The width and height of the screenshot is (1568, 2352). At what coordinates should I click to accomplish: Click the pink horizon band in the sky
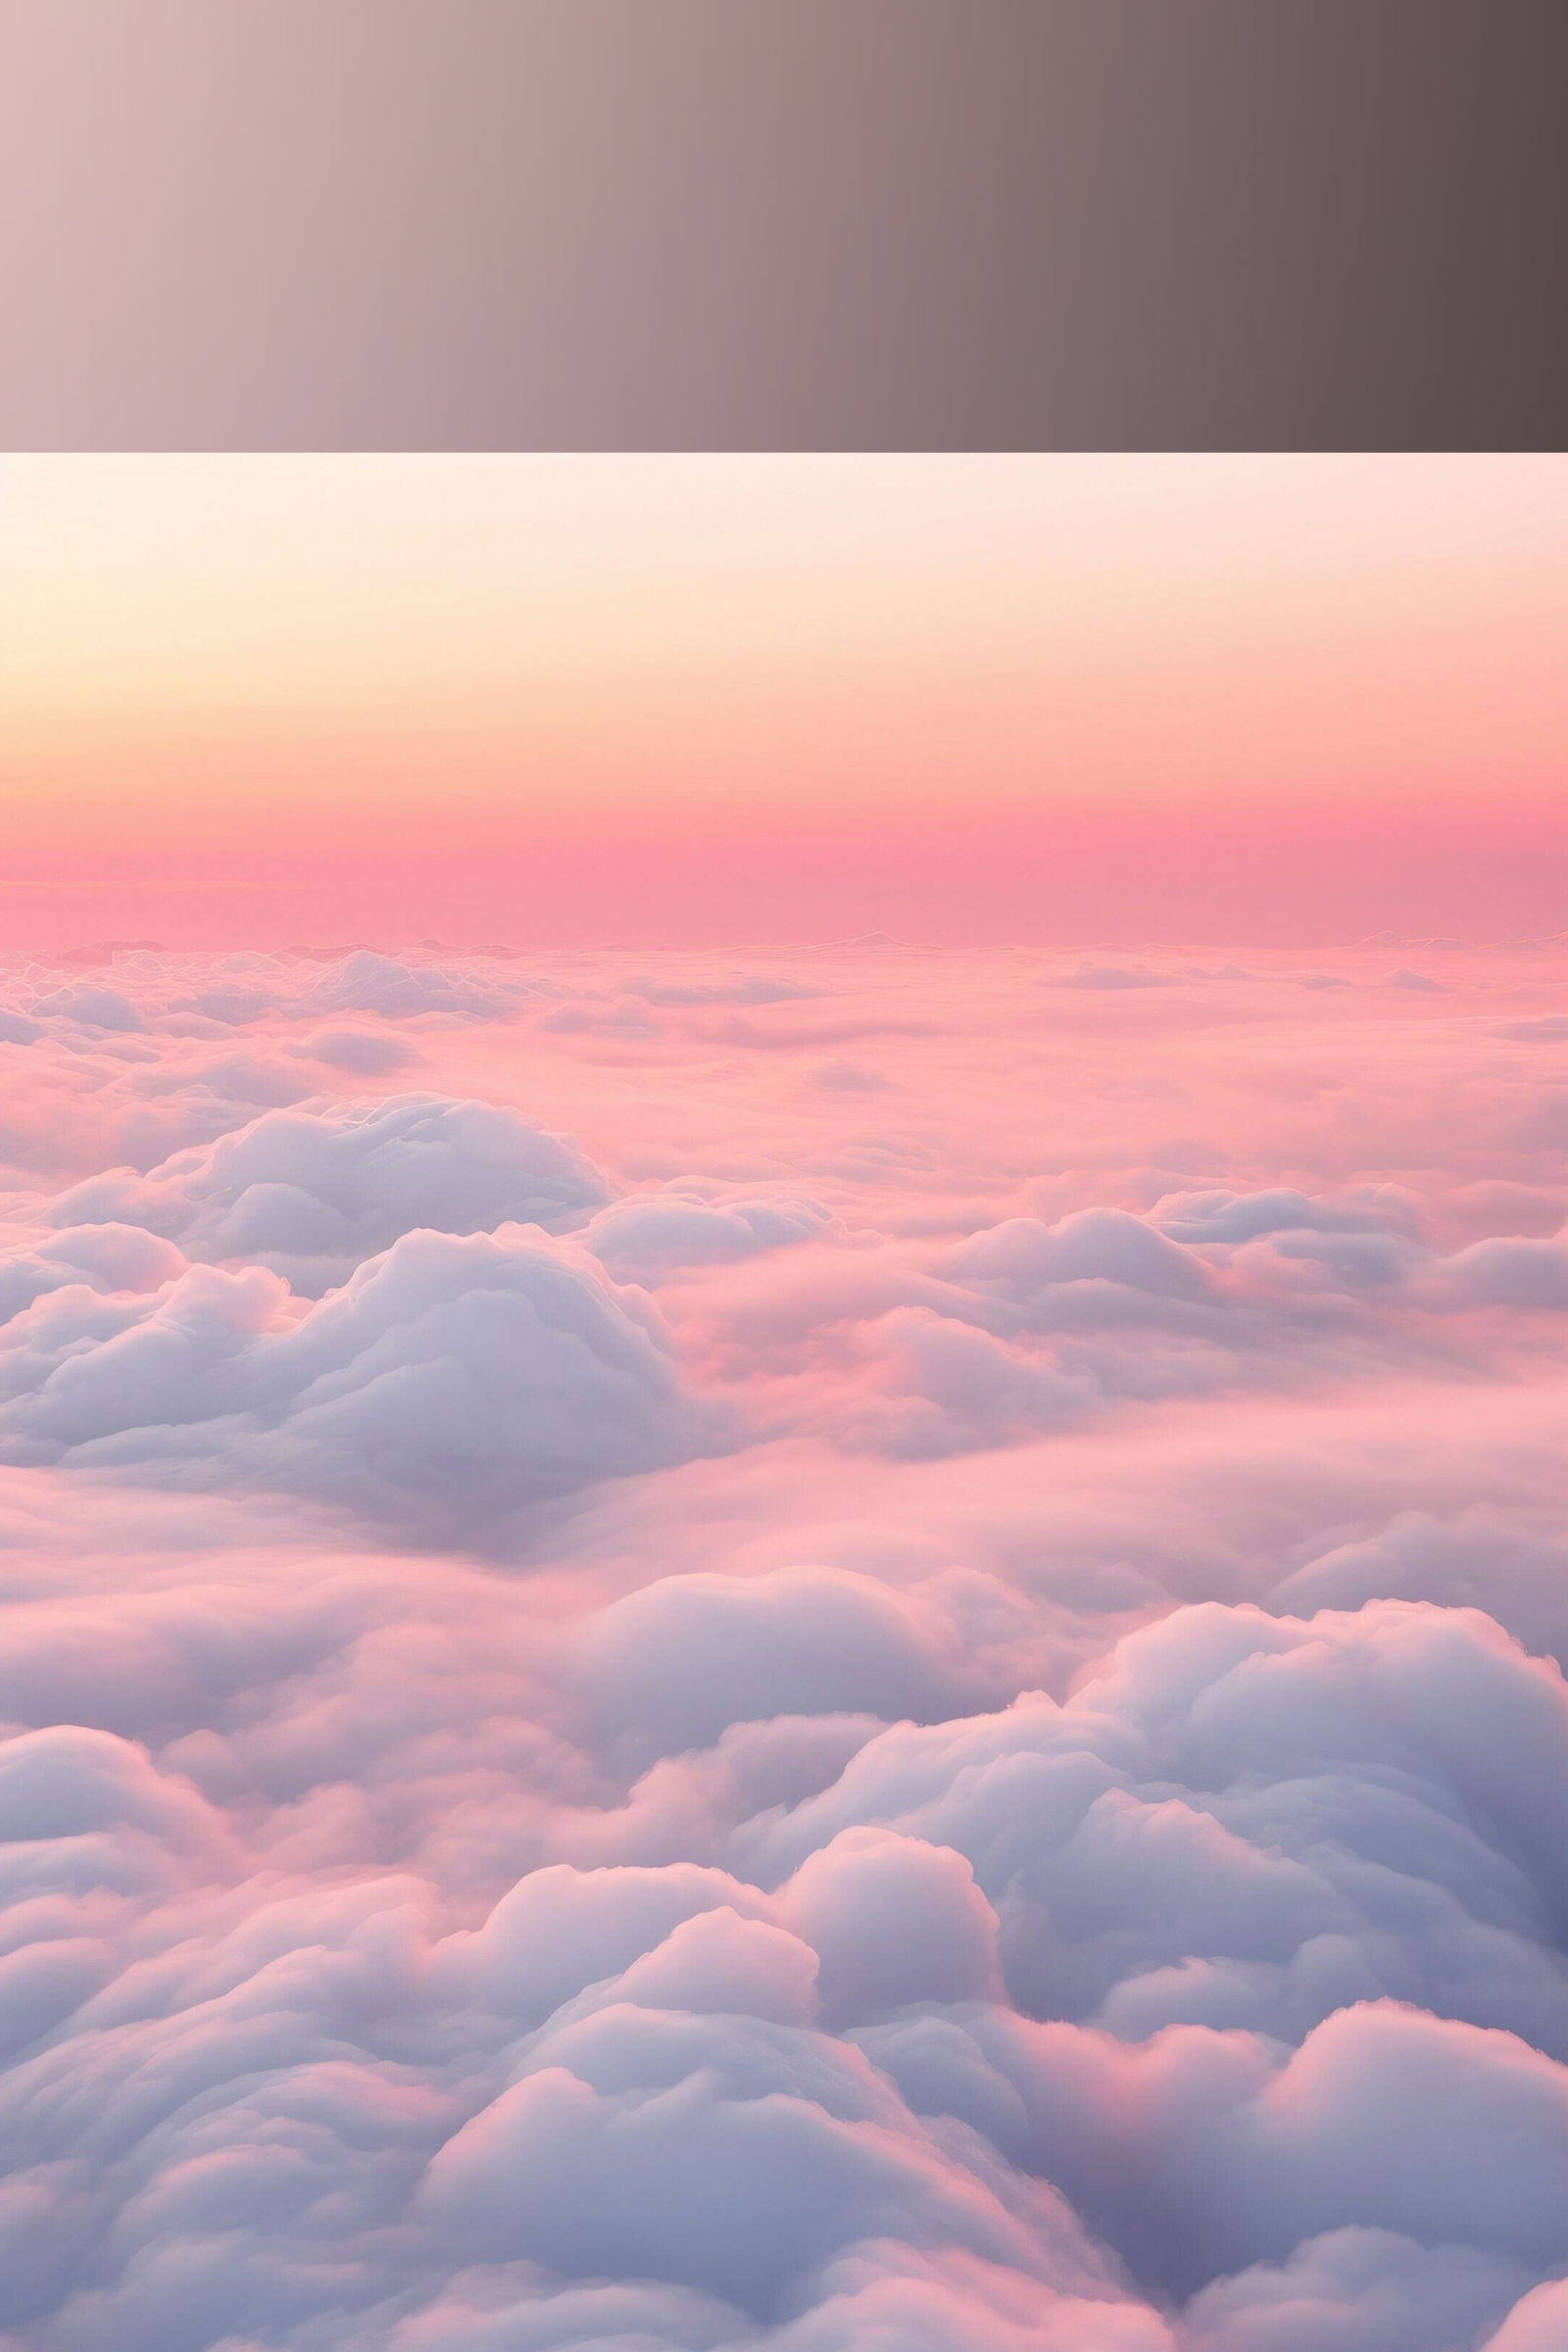click(x=784, y=870)
